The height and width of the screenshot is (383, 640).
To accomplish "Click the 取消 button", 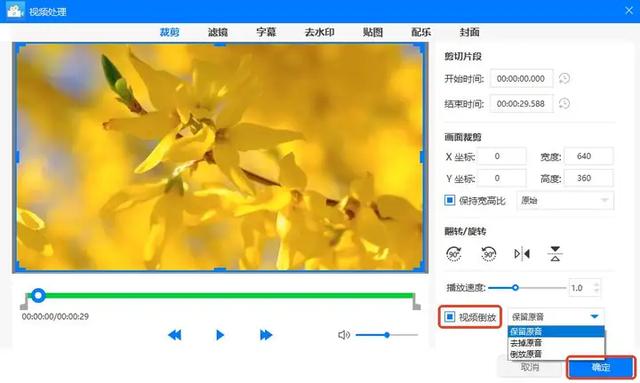I will pyautogui.click(x=529, y=367).
